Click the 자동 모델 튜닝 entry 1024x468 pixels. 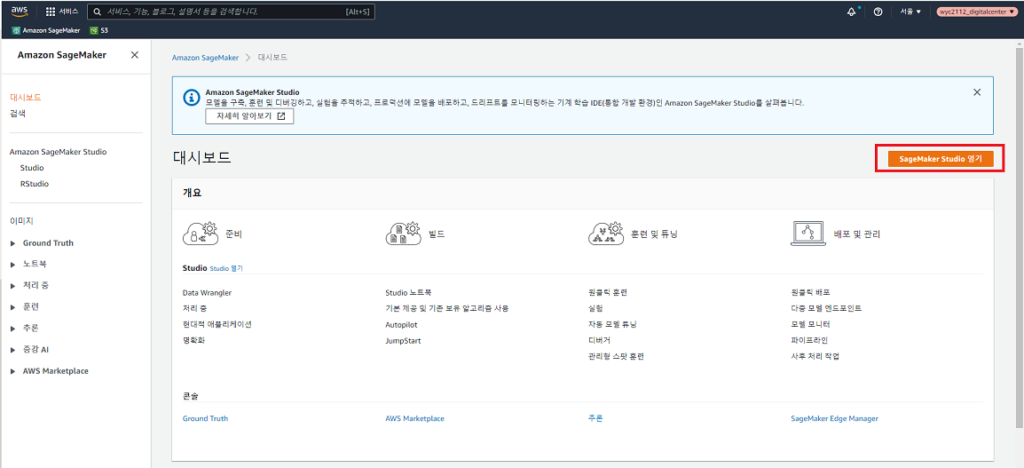click(612, 324)
